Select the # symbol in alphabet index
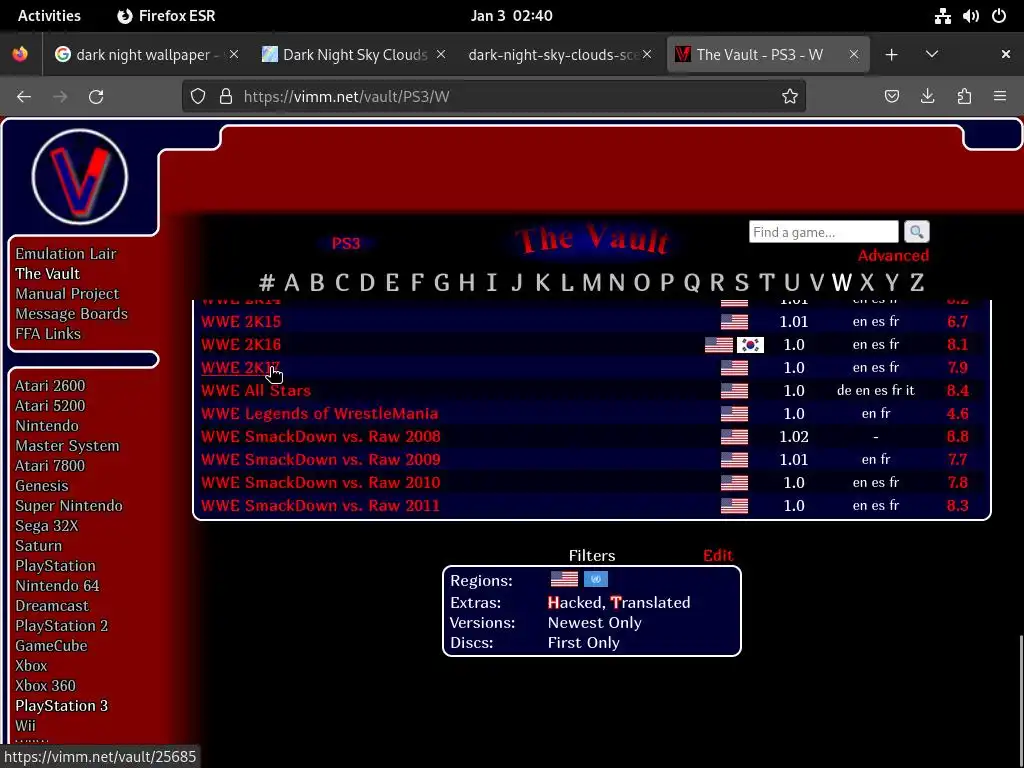Screen dimensions: 1024x768 pyautogui.click(x=266, y=283)
